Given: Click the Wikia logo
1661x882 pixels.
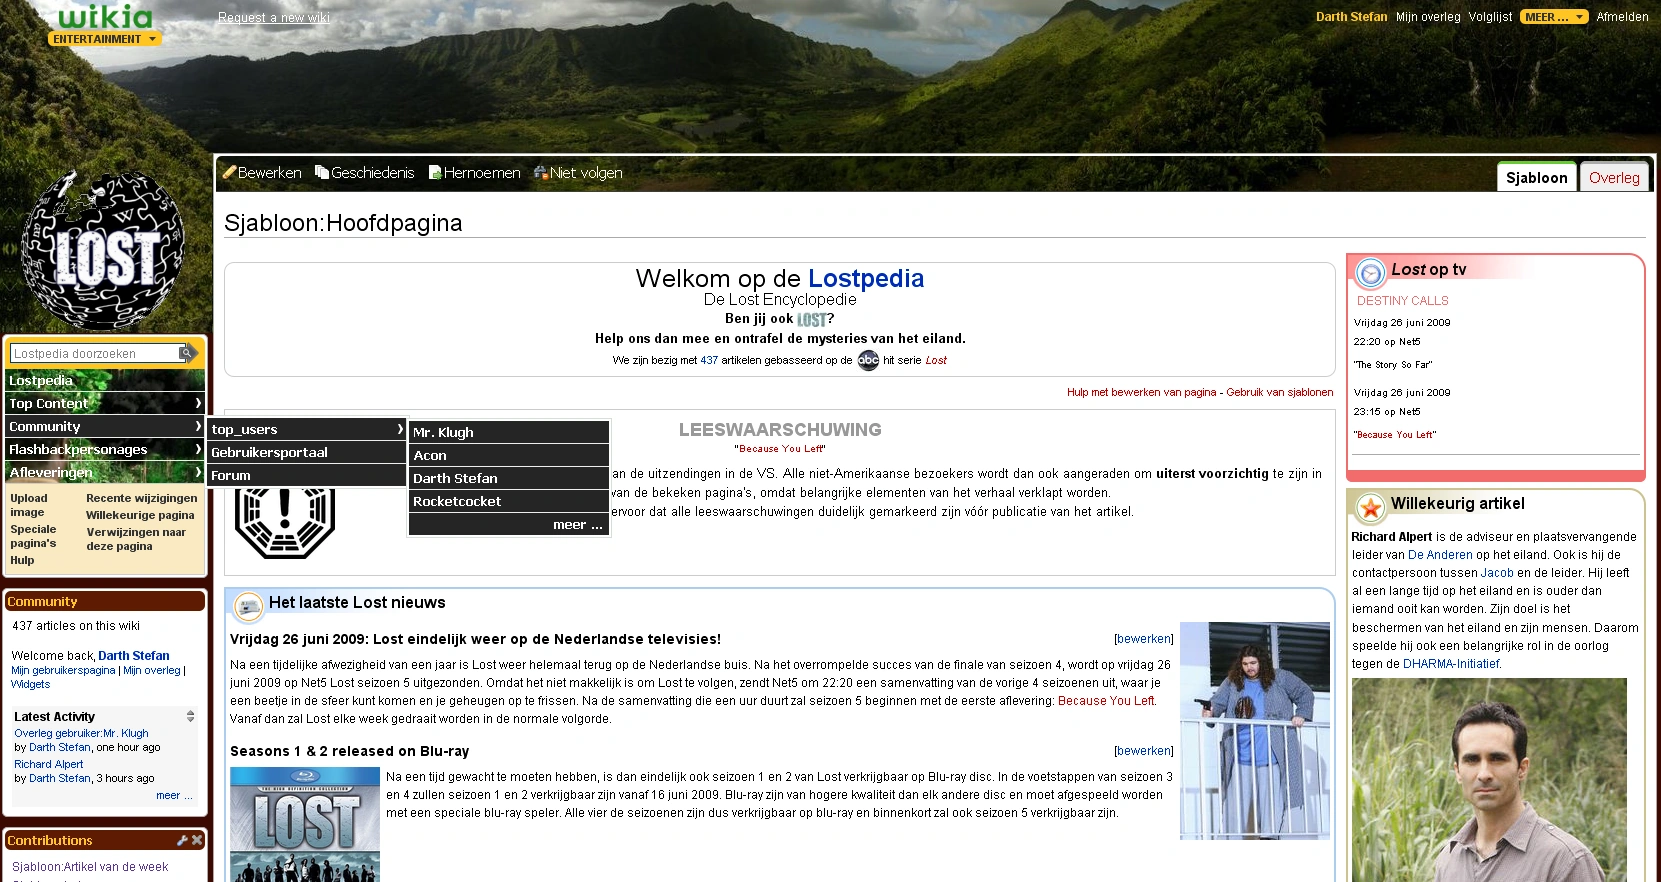Looking at the screenshot, I should 105,17.
